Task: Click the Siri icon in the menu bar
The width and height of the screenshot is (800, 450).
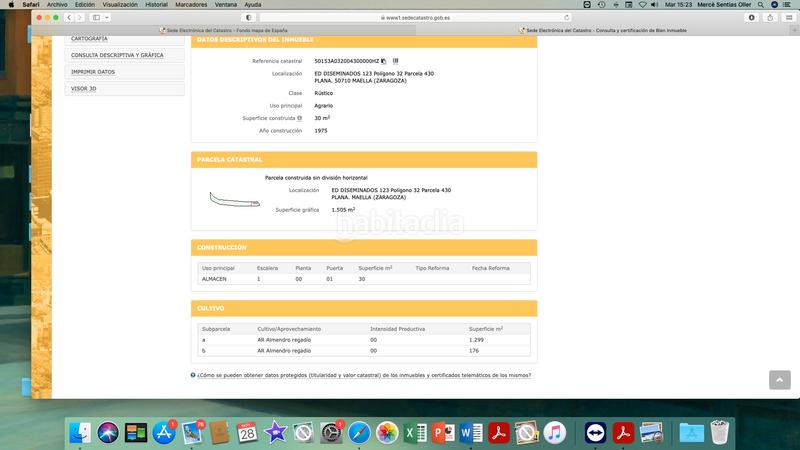Action: pyautogui.click(x=774, y=5)
